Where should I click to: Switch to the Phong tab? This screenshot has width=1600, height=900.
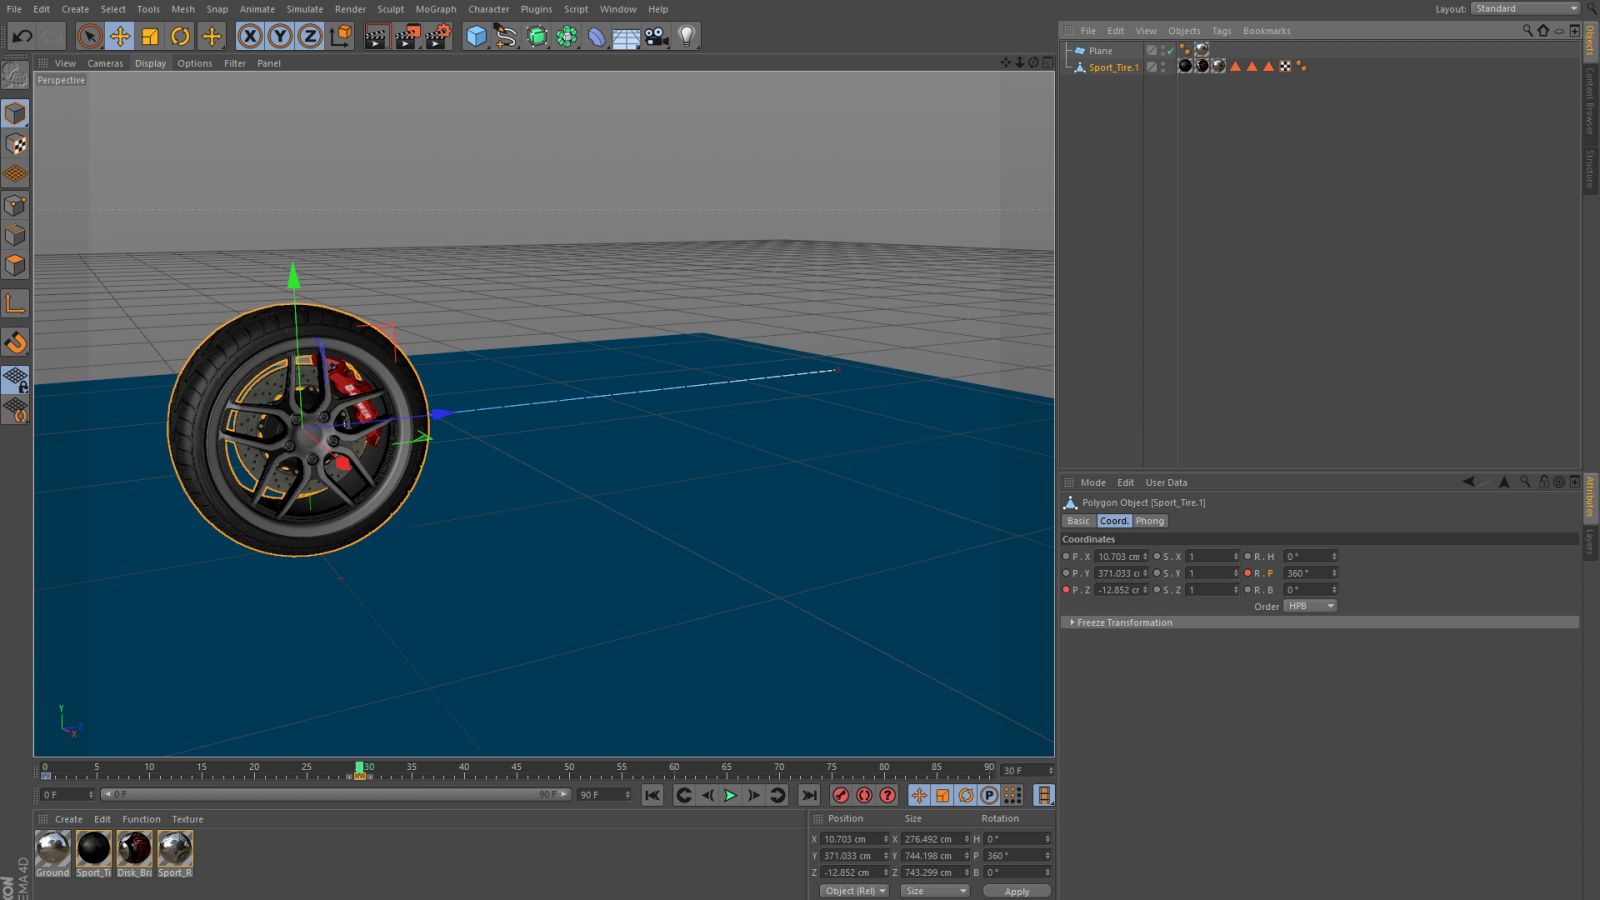[x=1149, y=521]
